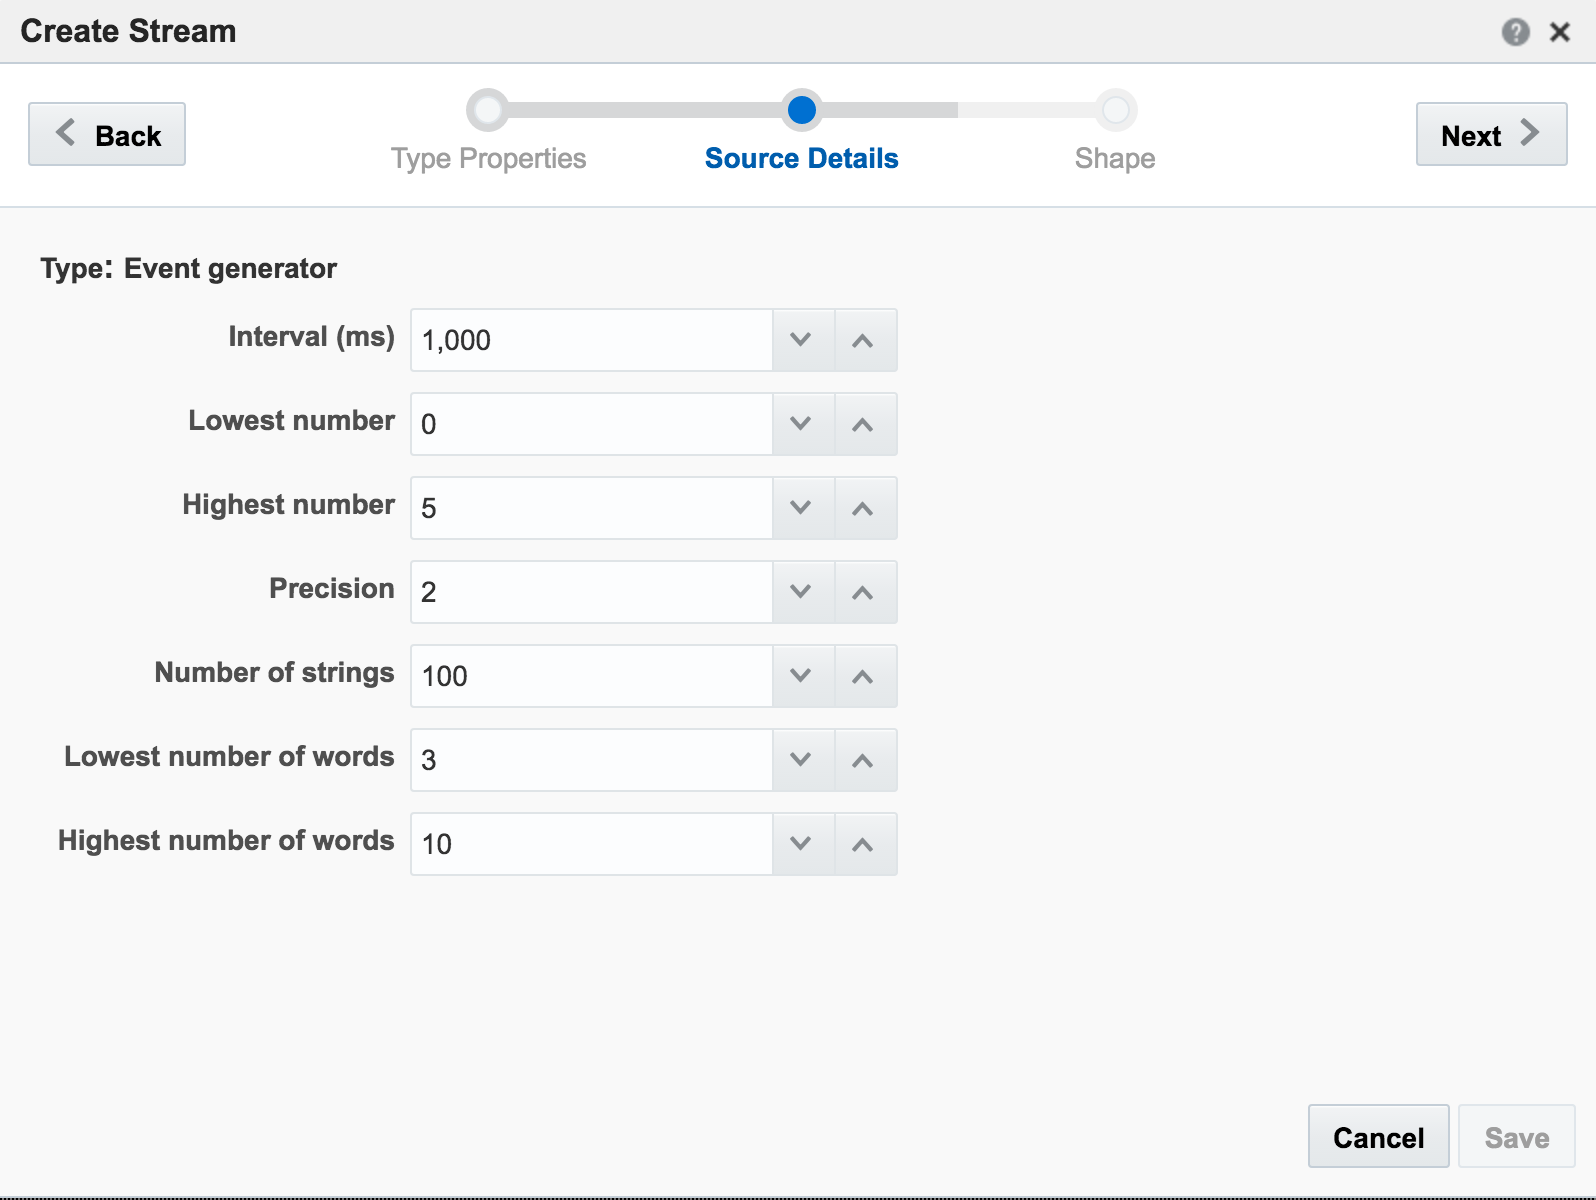Viewport: 1596px width, 1200px height.
Task: Increase the Number of strings value
Action: (x=863, y=676)
